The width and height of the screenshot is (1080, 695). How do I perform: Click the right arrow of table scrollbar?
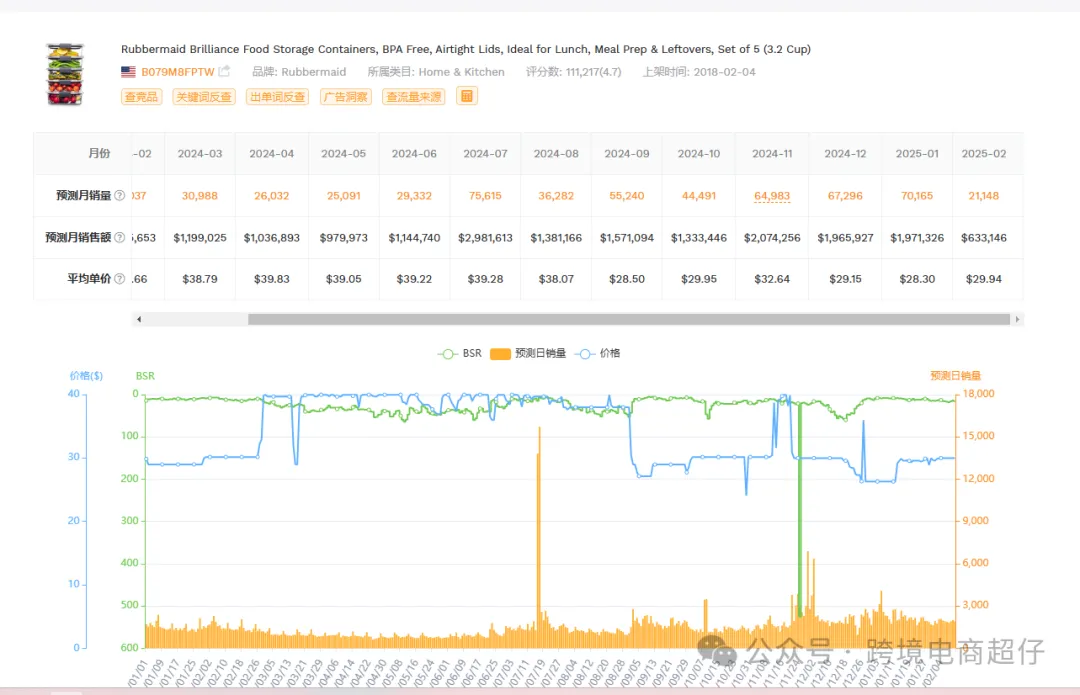(x=1017, y=319)
